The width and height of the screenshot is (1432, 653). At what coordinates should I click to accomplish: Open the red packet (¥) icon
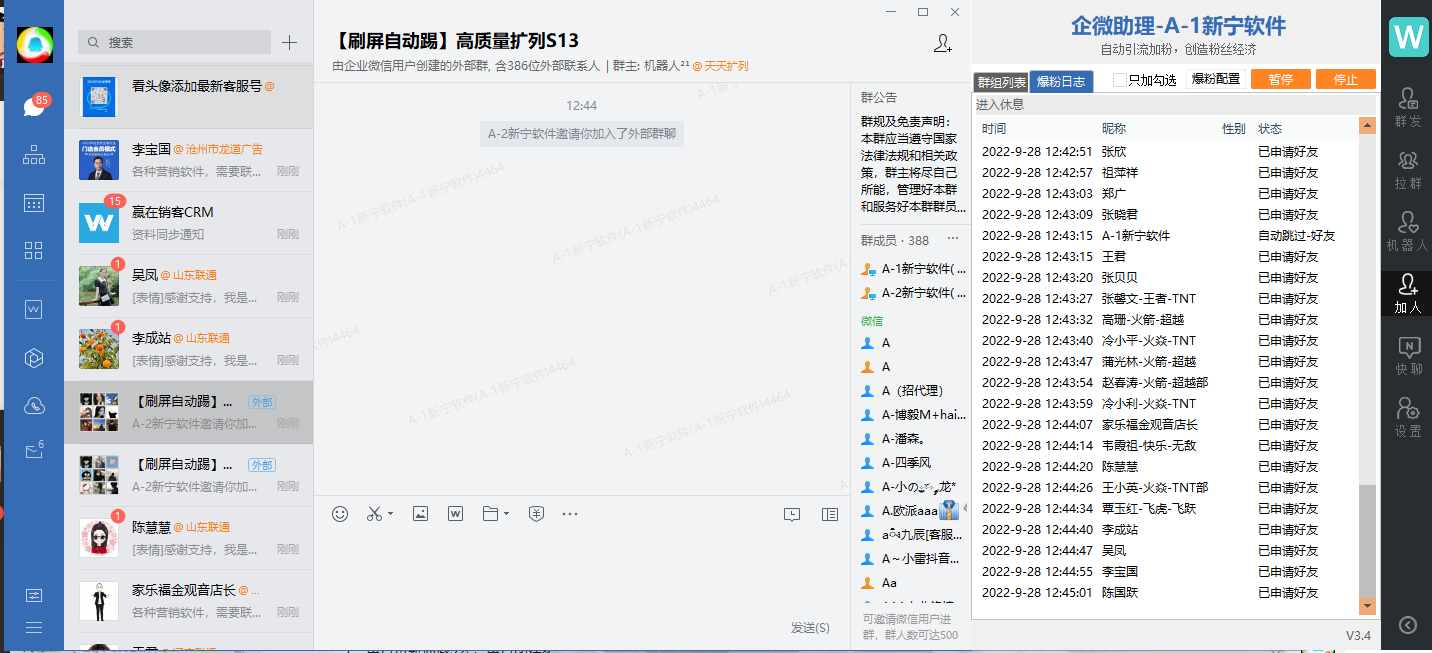tap(536, 514)
